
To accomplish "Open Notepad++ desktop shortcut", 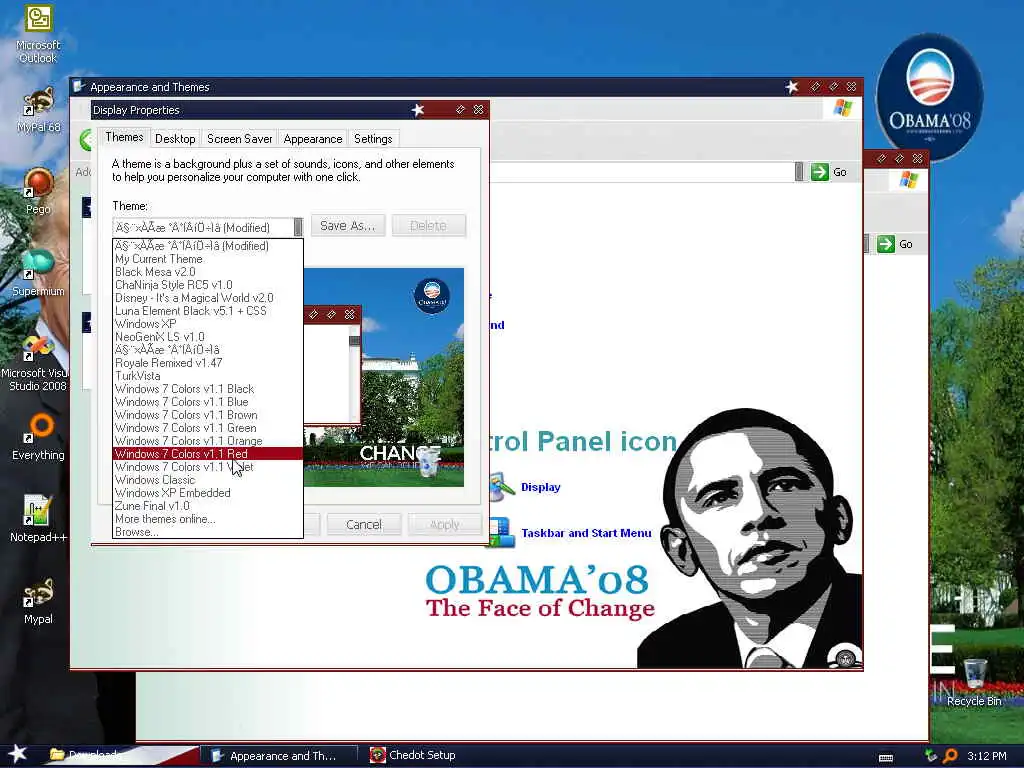I will [38, 519].
